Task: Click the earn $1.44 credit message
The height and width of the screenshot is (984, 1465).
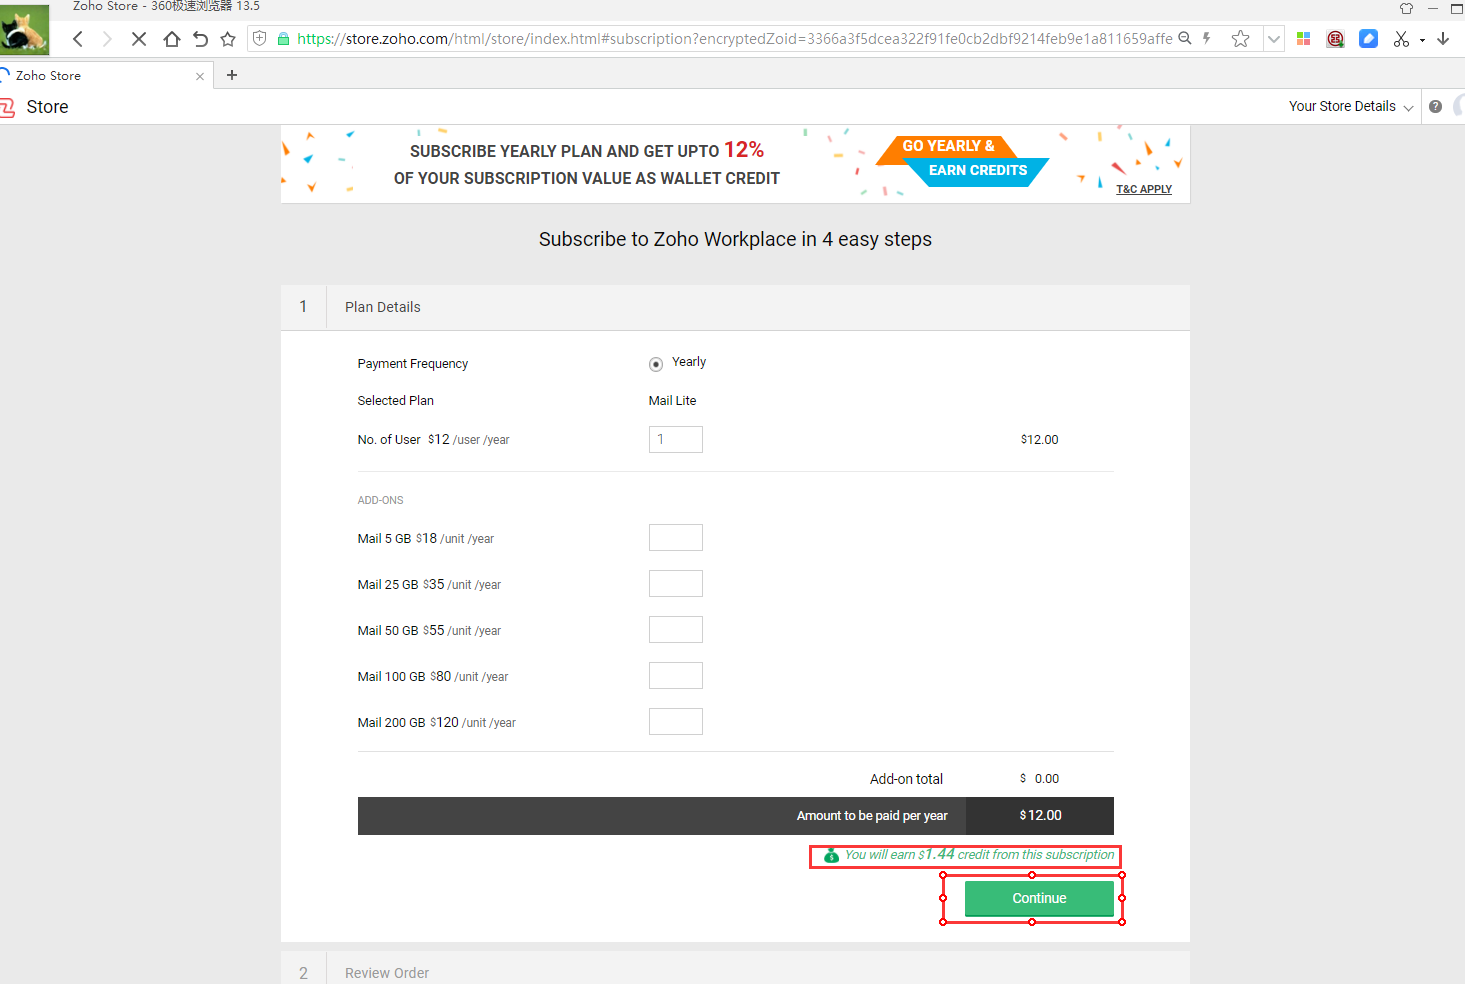Action: click(x=979, y=855)
